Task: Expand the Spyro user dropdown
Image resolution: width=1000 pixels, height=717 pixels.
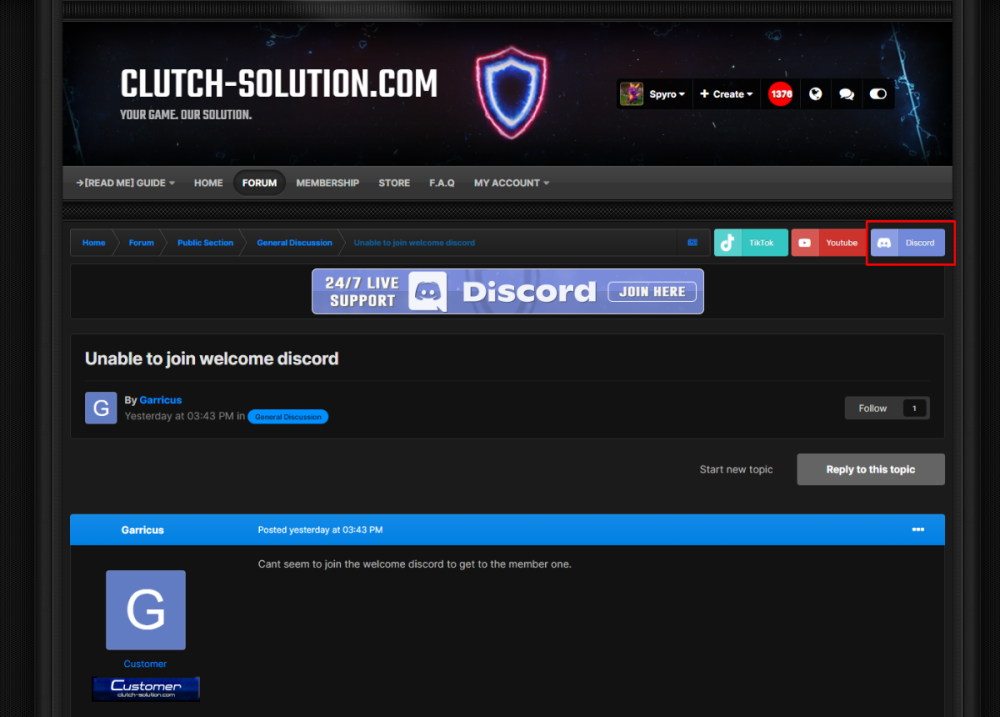Action: (x=654, y=94)
